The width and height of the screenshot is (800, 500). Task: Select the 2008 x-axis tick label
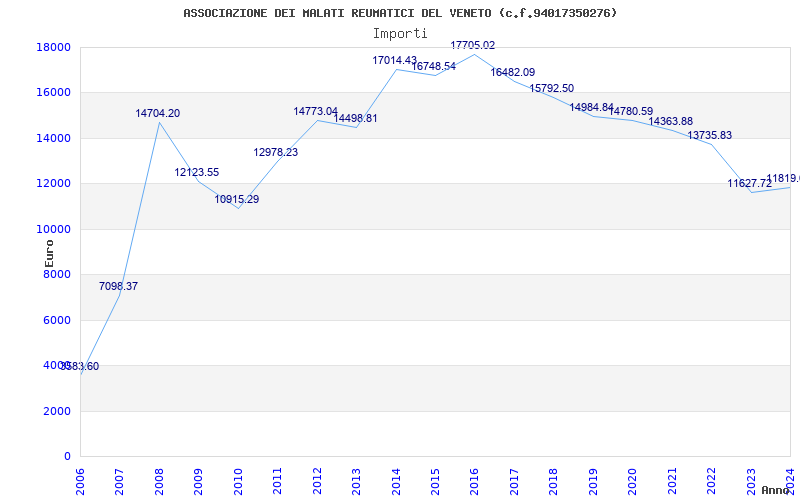[x=159, y=477]
